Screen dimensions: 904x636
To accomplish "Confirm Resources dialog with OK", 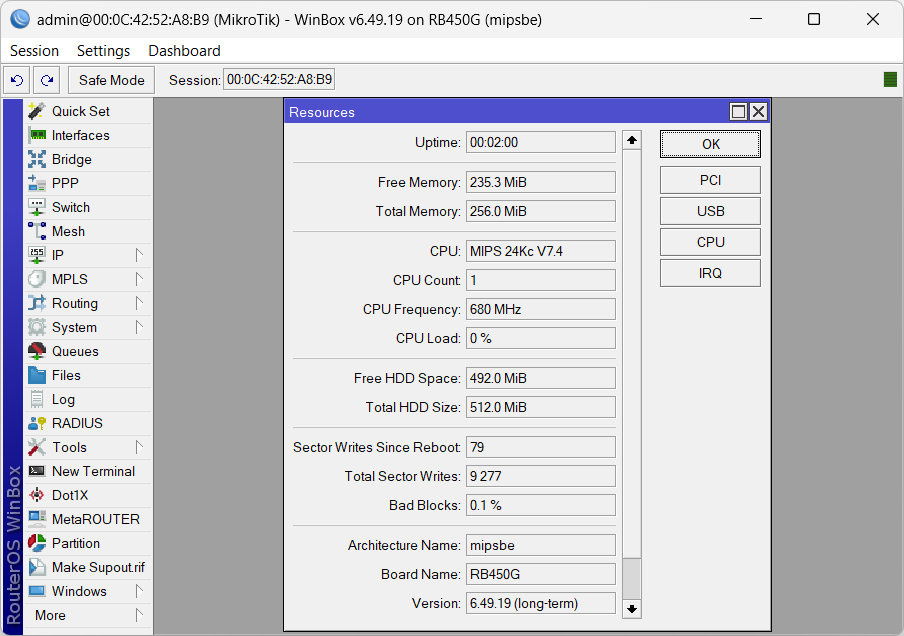I will pos(710,144).
